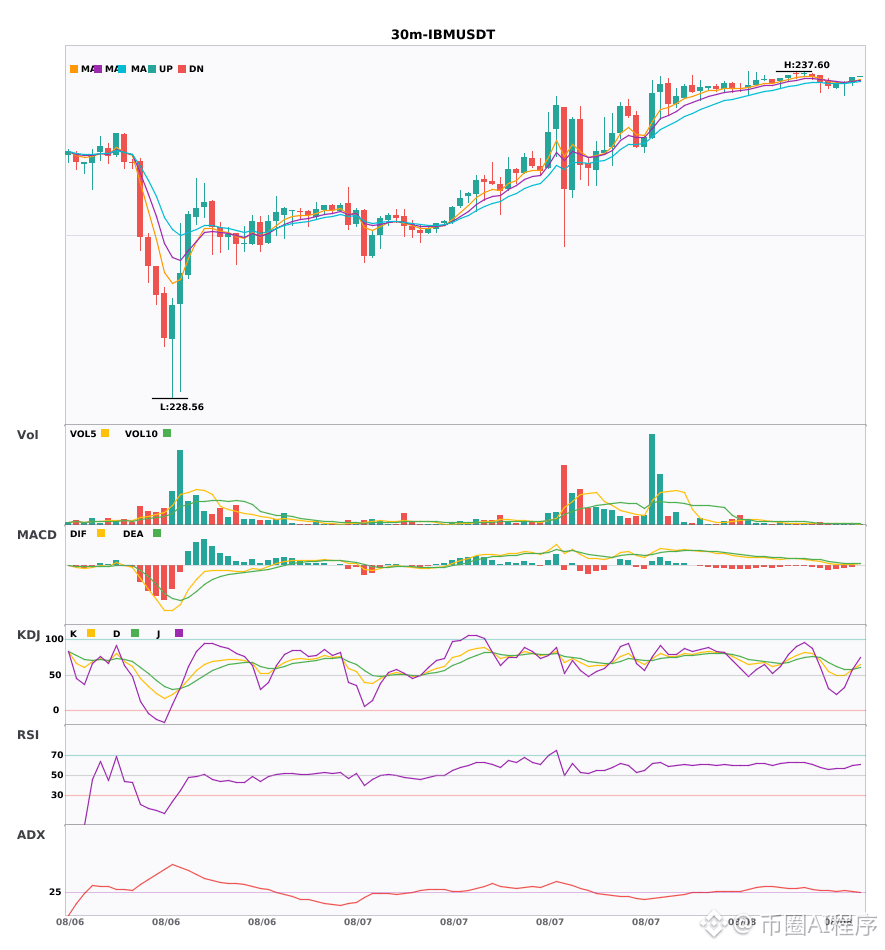This screenshot has height=950, width=885.
Task: Click the VOL5 legend label
Action: coord(83,434)
